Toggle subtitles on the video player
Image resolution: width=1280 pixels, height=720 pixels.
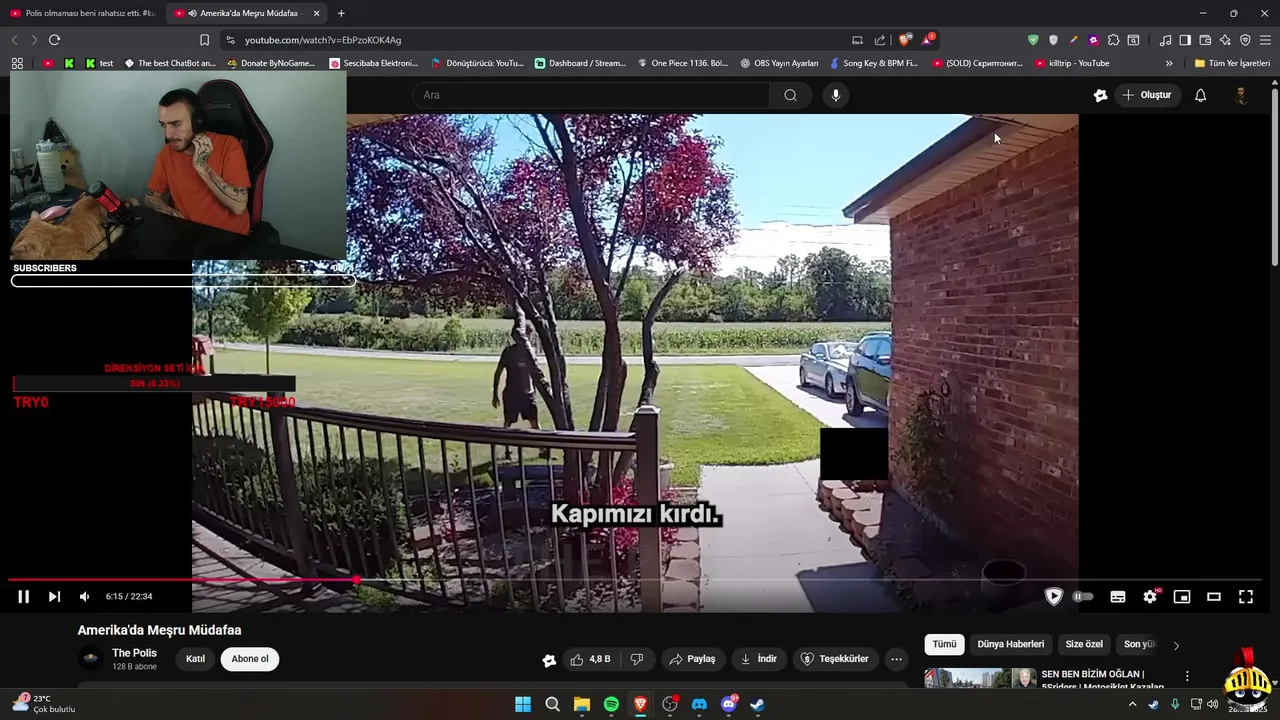click(x=1118, y=597)
